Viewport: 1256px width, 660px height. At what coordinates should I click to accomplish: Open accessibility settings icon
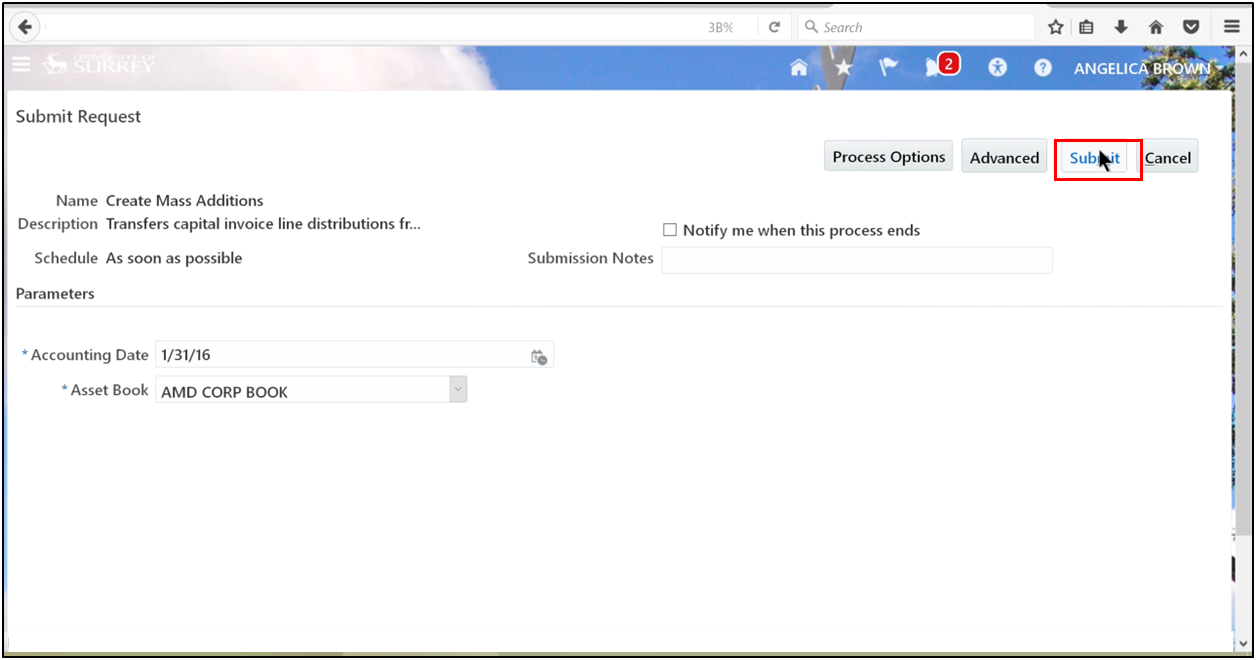997,67
